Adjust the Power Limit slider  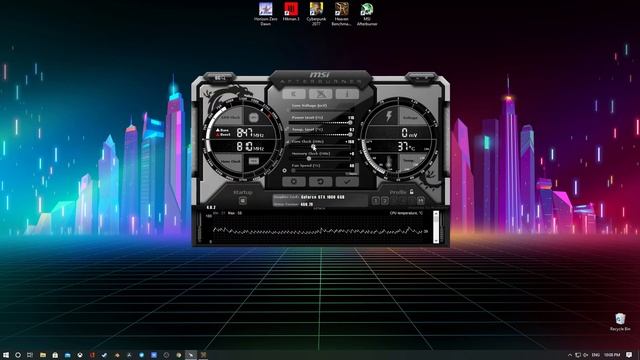coord(320,122)
